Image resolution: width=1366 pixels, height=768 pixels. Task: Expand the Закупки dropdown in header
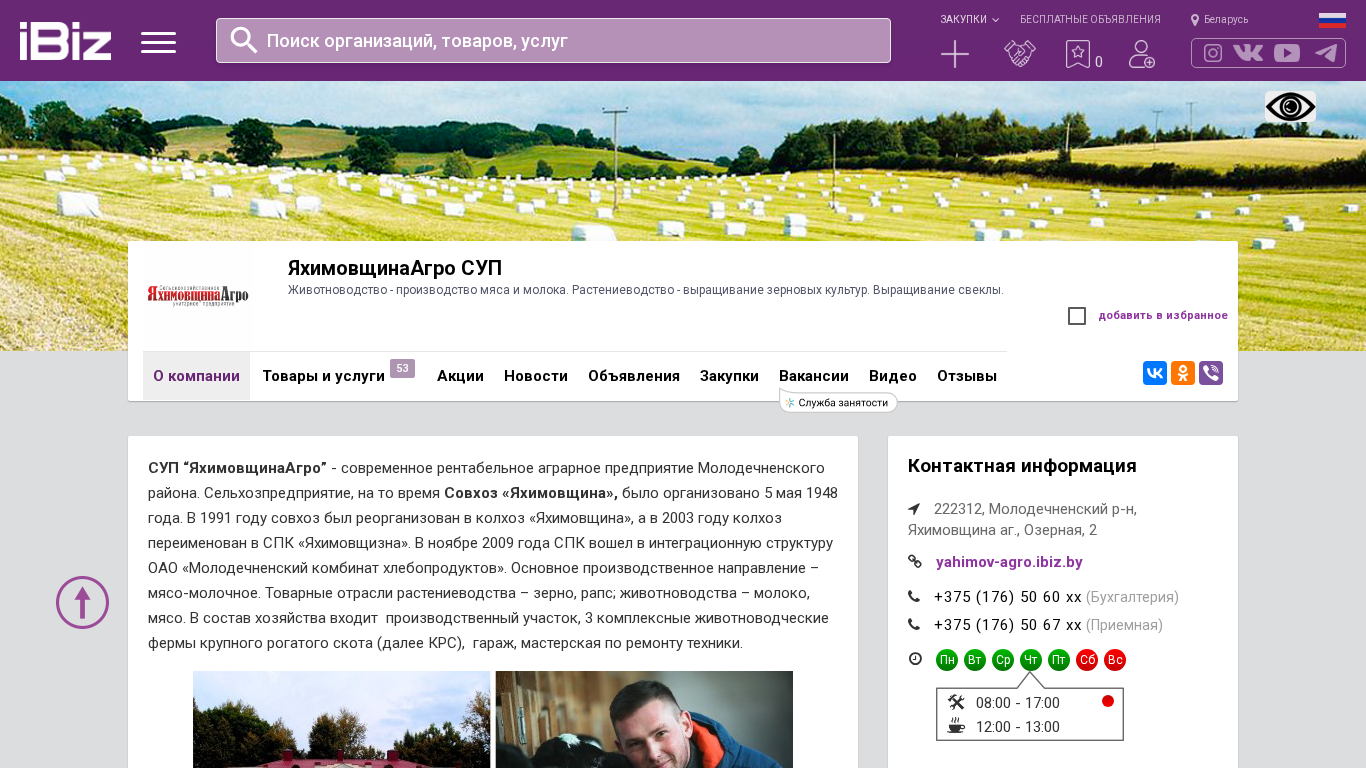pos(969,20)
